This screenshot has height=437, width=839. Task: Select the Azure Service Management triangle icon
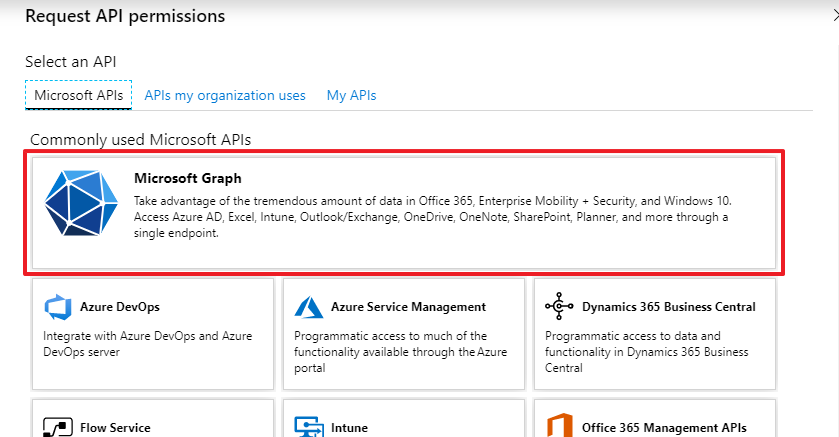pyautogui.click(x=310, y=307)
